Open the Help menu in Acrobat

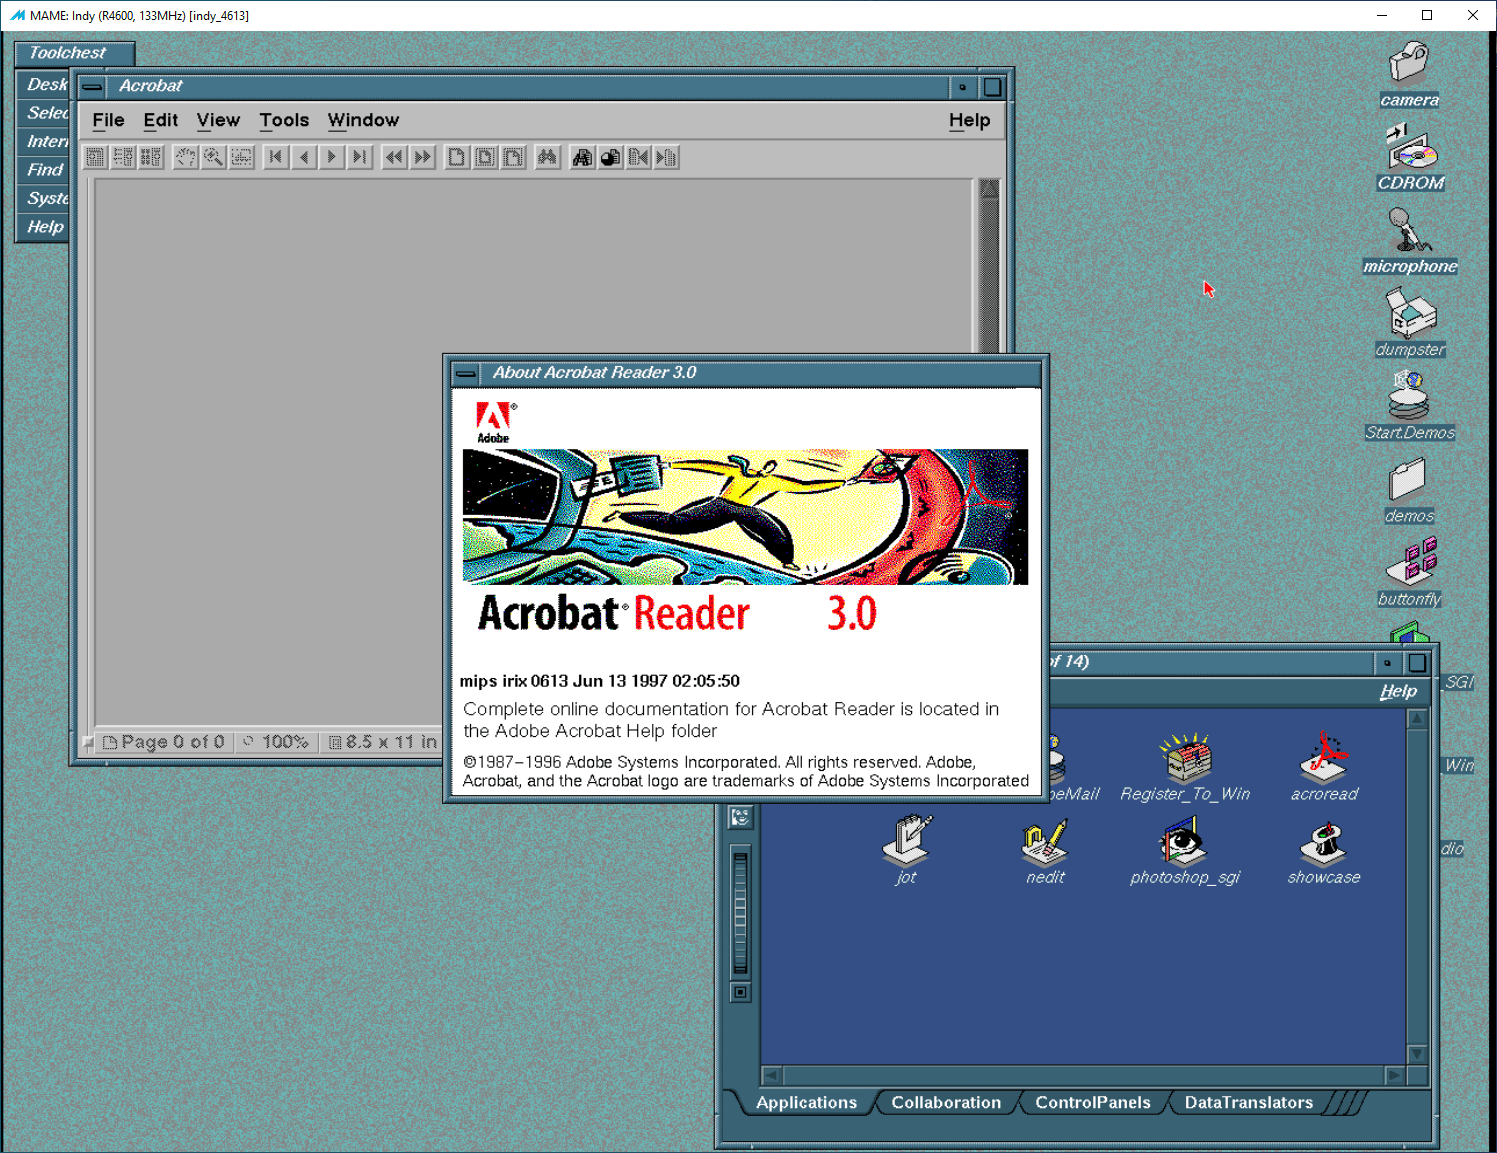tap(969, 120)
